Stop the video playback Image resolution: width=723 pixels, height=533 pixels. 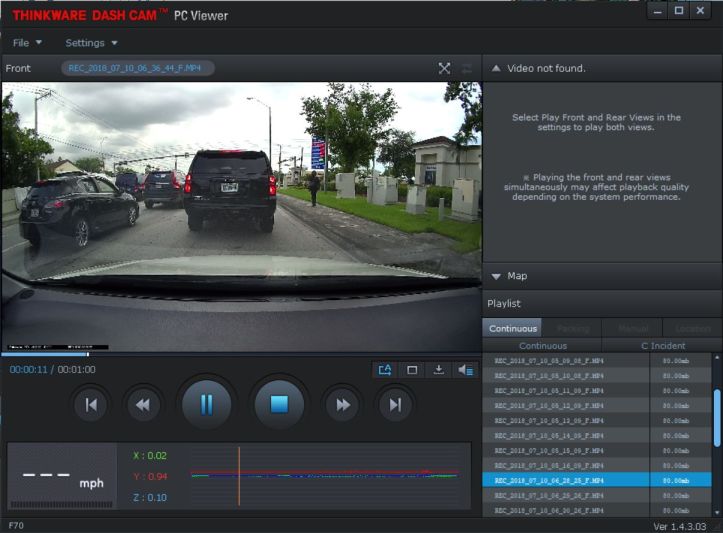[x=279, y=404]
